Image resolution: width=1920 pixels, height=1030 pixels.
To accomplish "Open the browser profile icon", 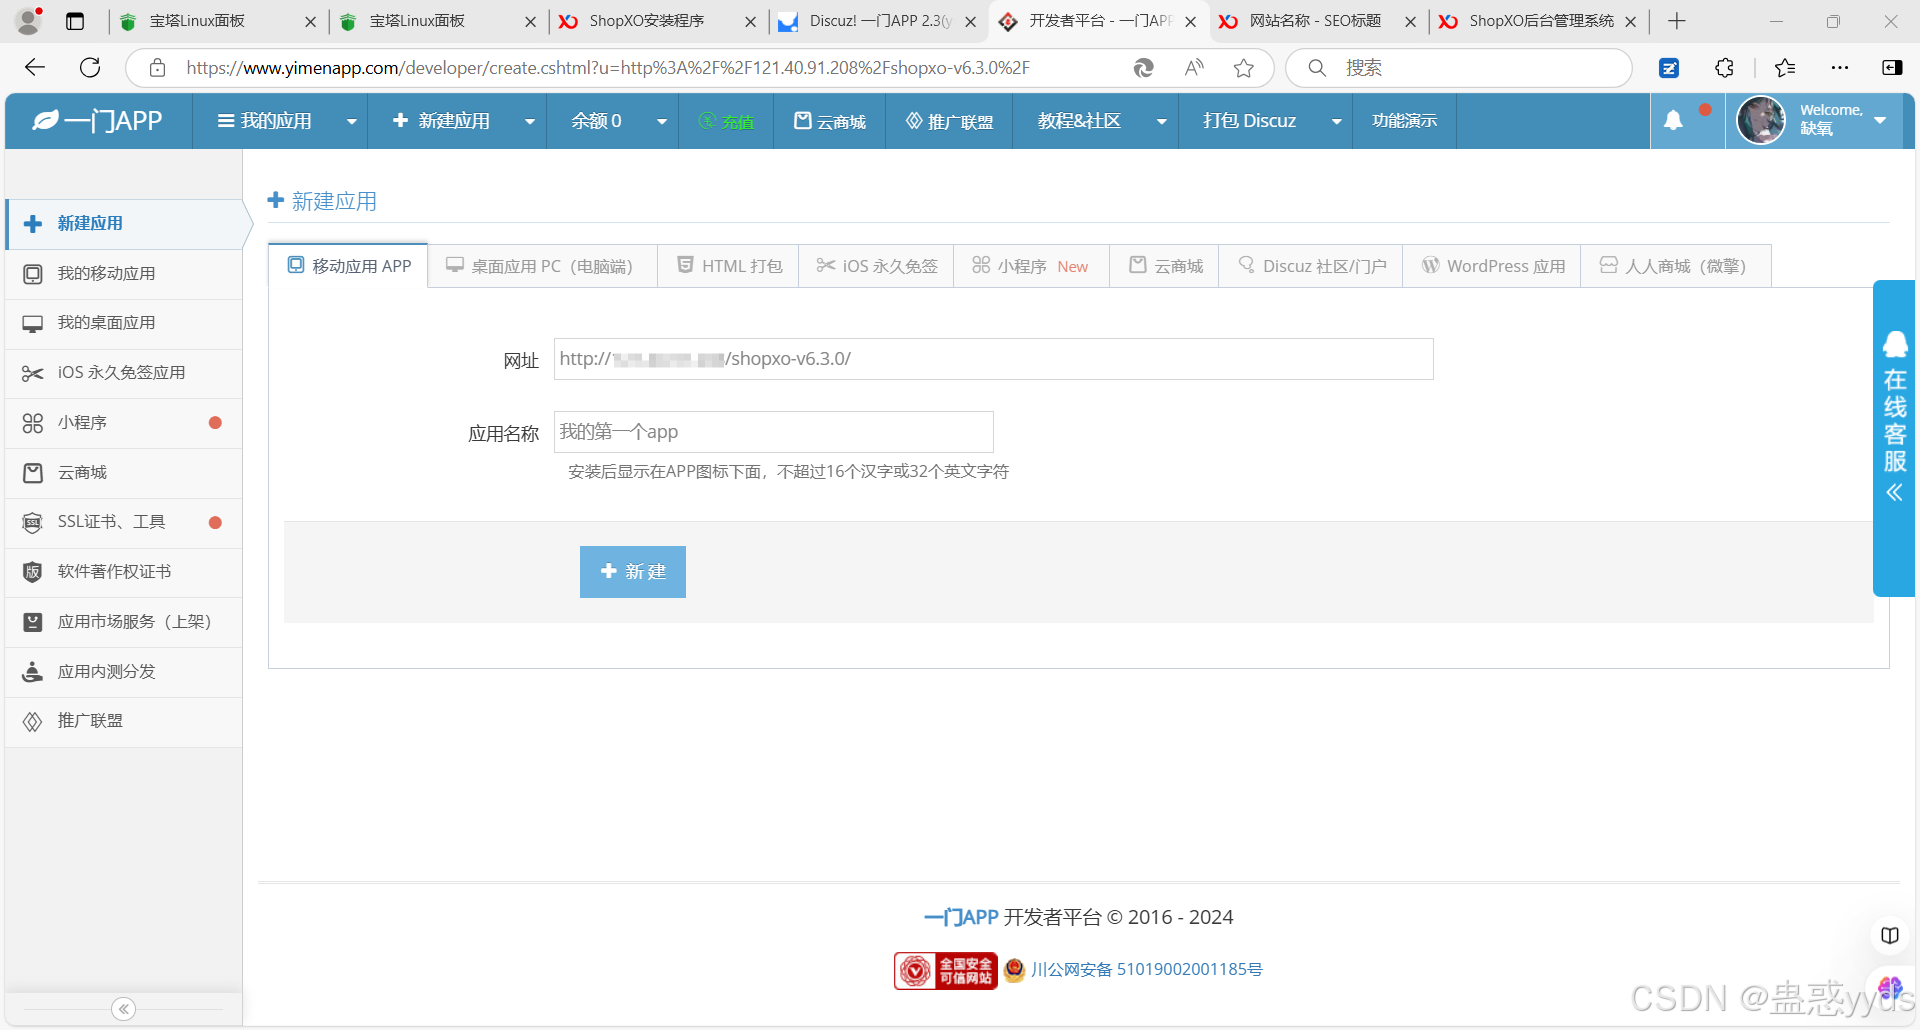I will [x=30, y=20].
